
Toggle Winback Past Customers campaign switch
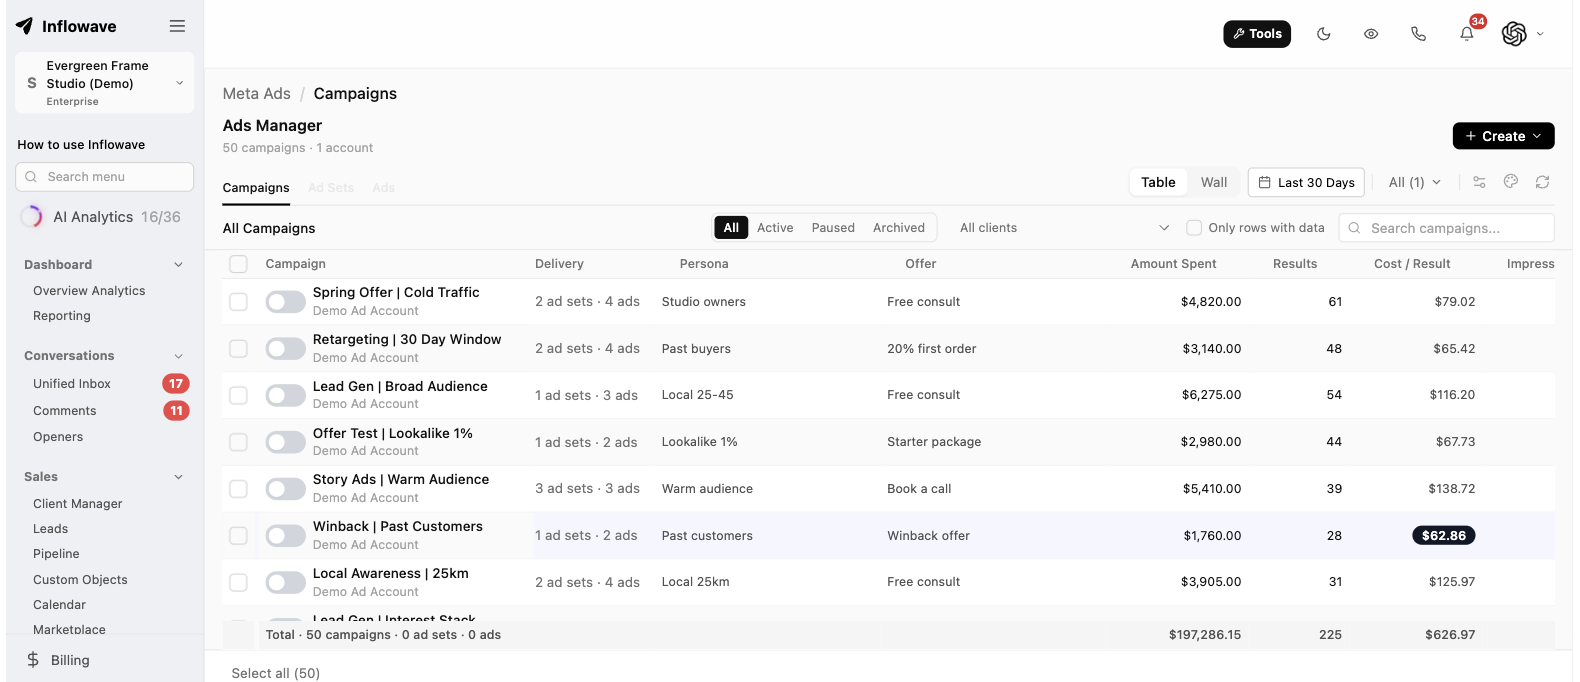285,536
